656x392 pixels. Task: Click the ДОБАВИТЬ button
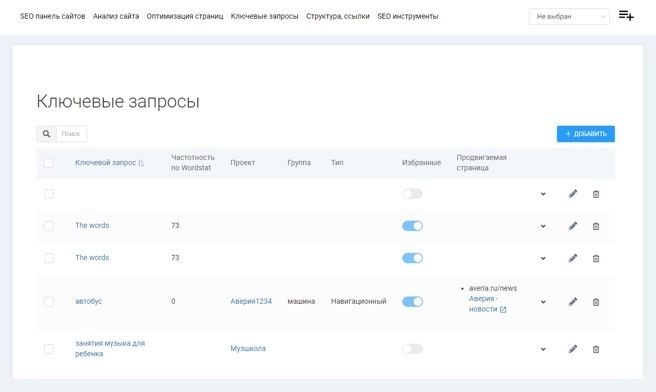(x=586, y=134)
